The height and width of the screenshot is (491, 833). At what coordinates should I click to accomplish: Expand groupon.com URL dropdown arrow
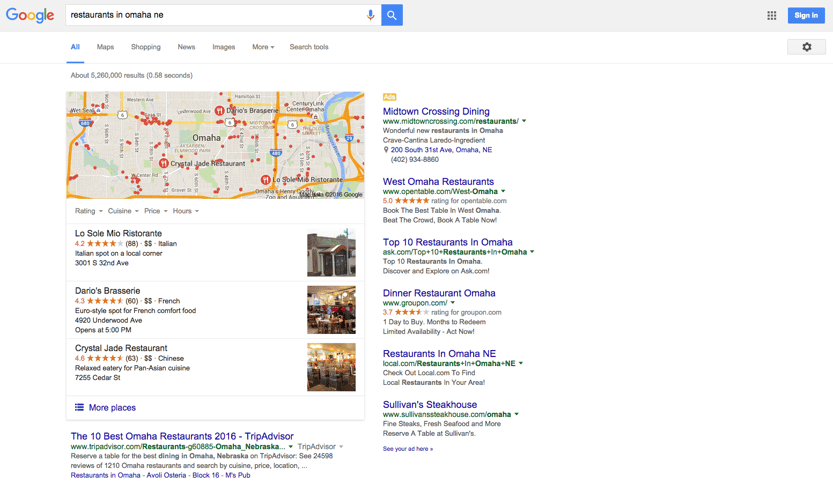453,303
